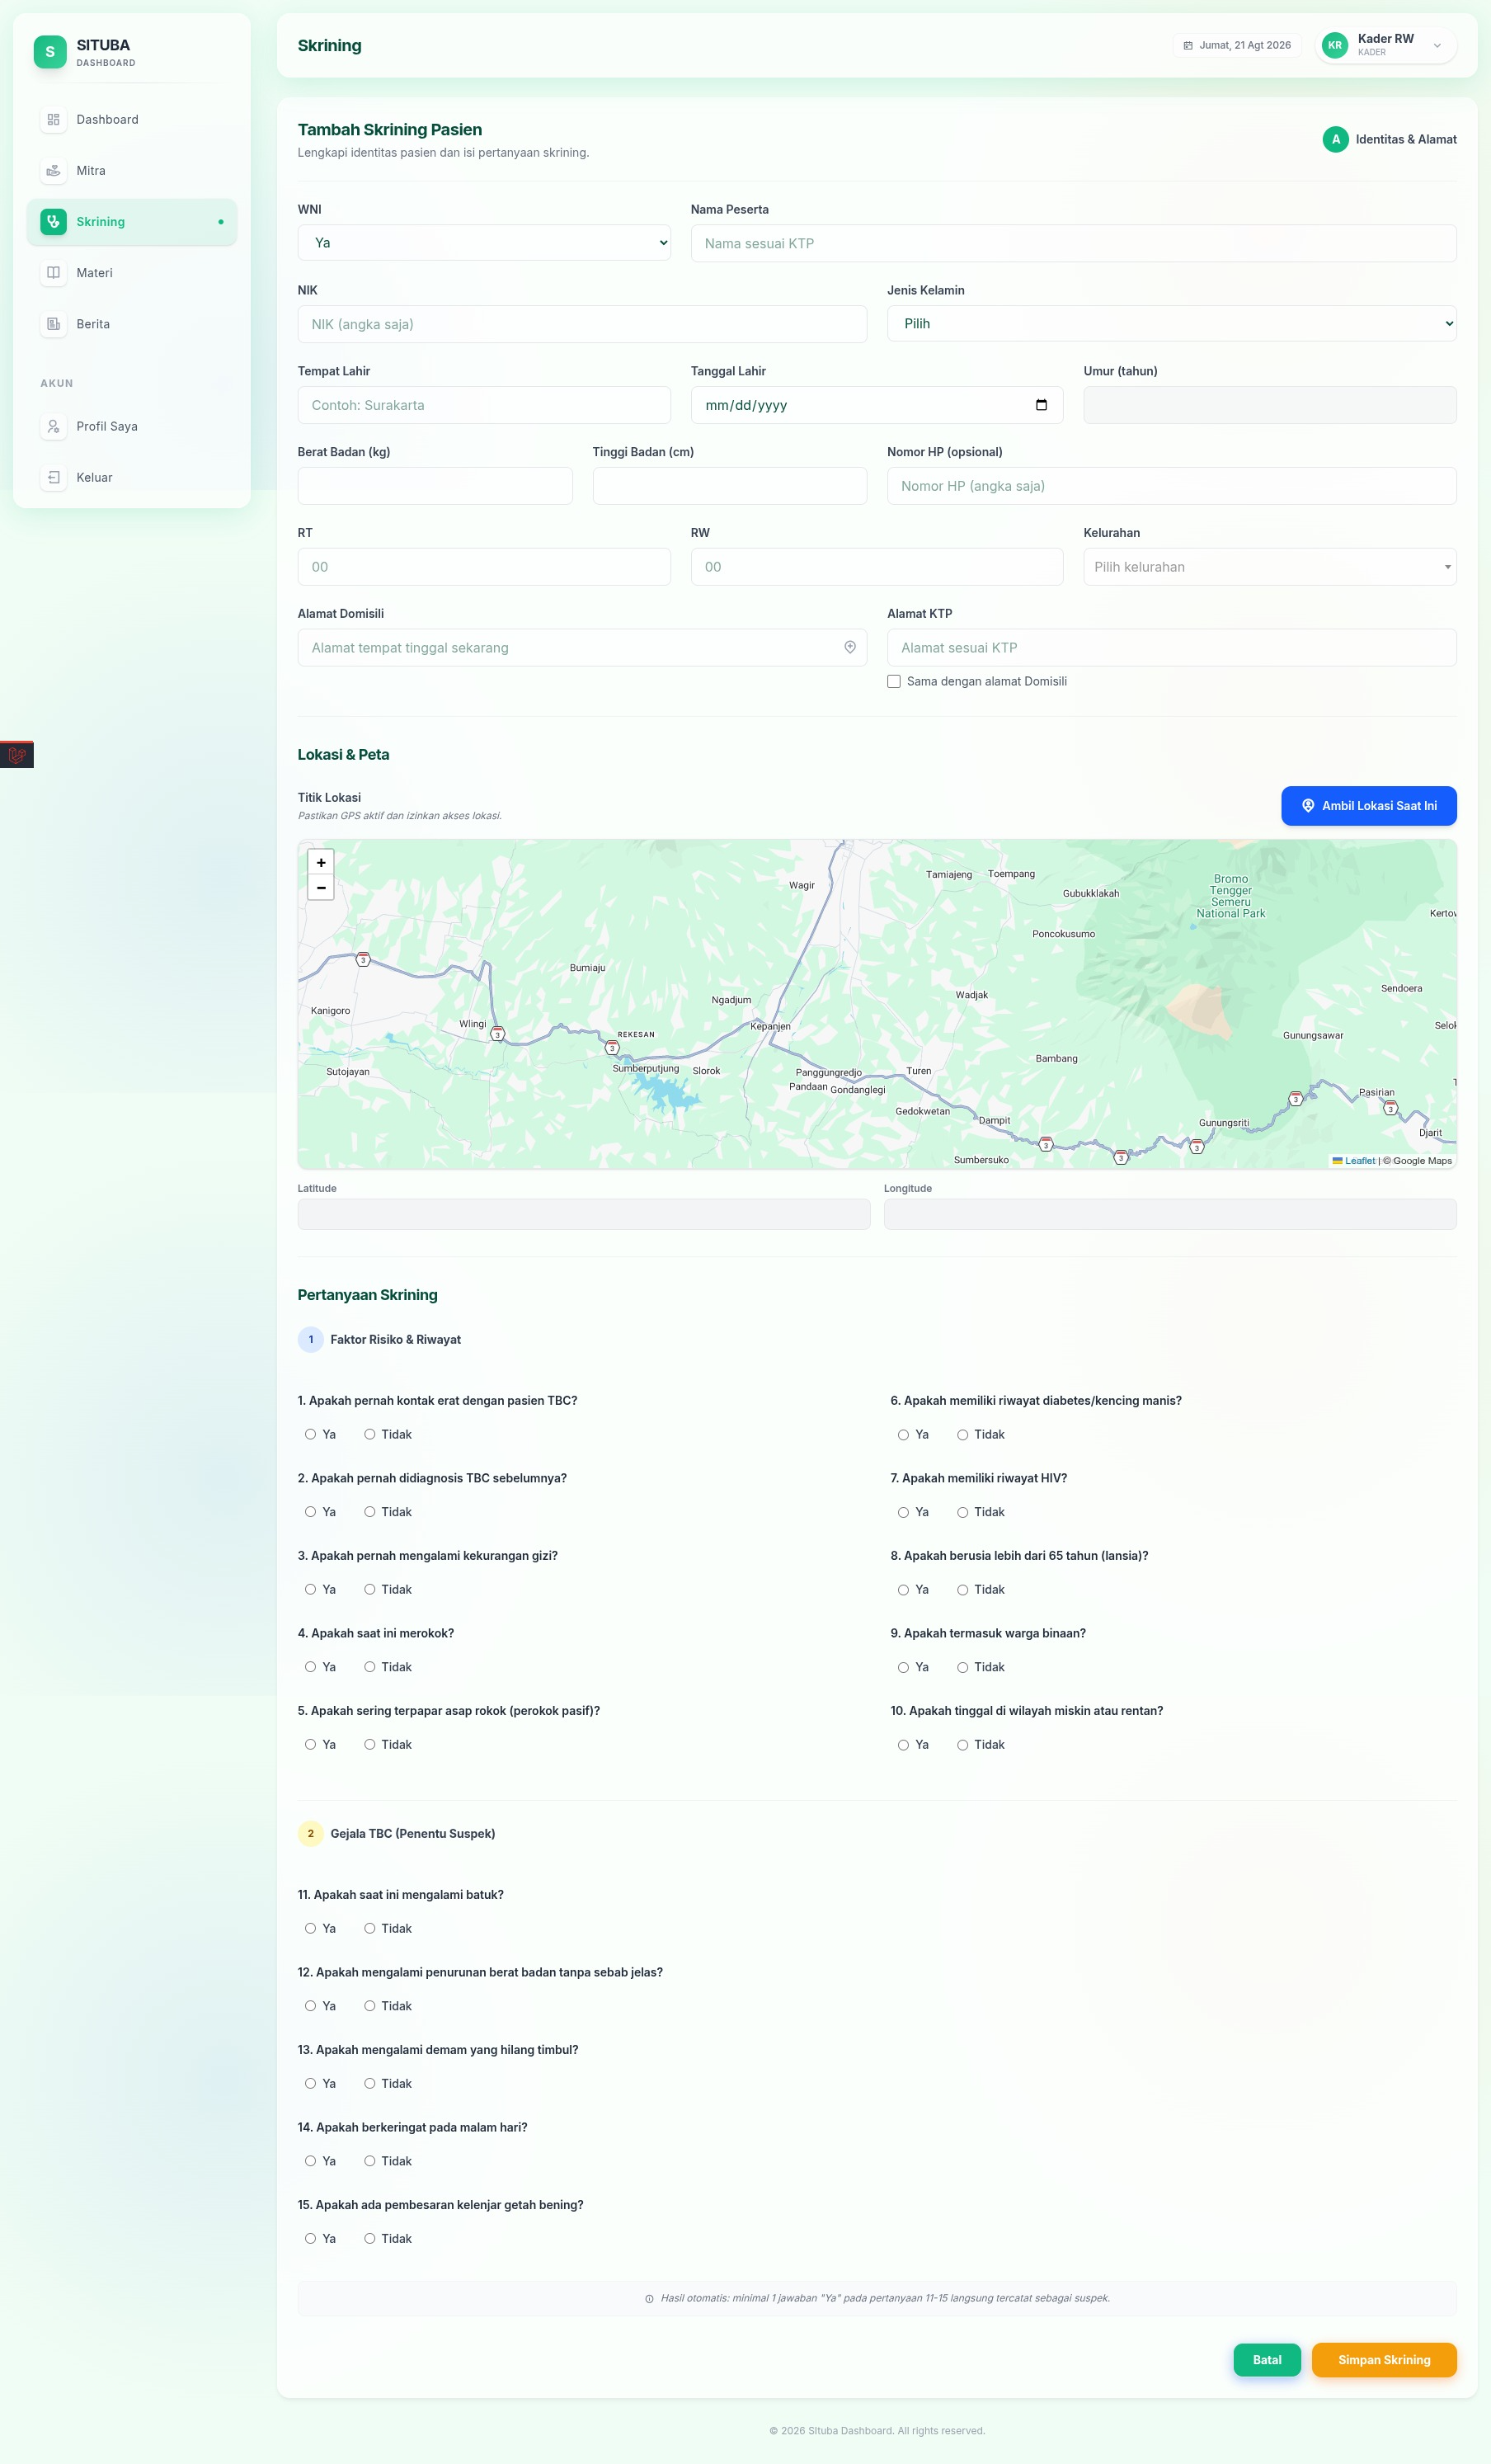Mark Ya for question 12 penurunan berat badan
Image resolution: width=1491 pixels, height=2464 pixels.
coord(310,2006)
